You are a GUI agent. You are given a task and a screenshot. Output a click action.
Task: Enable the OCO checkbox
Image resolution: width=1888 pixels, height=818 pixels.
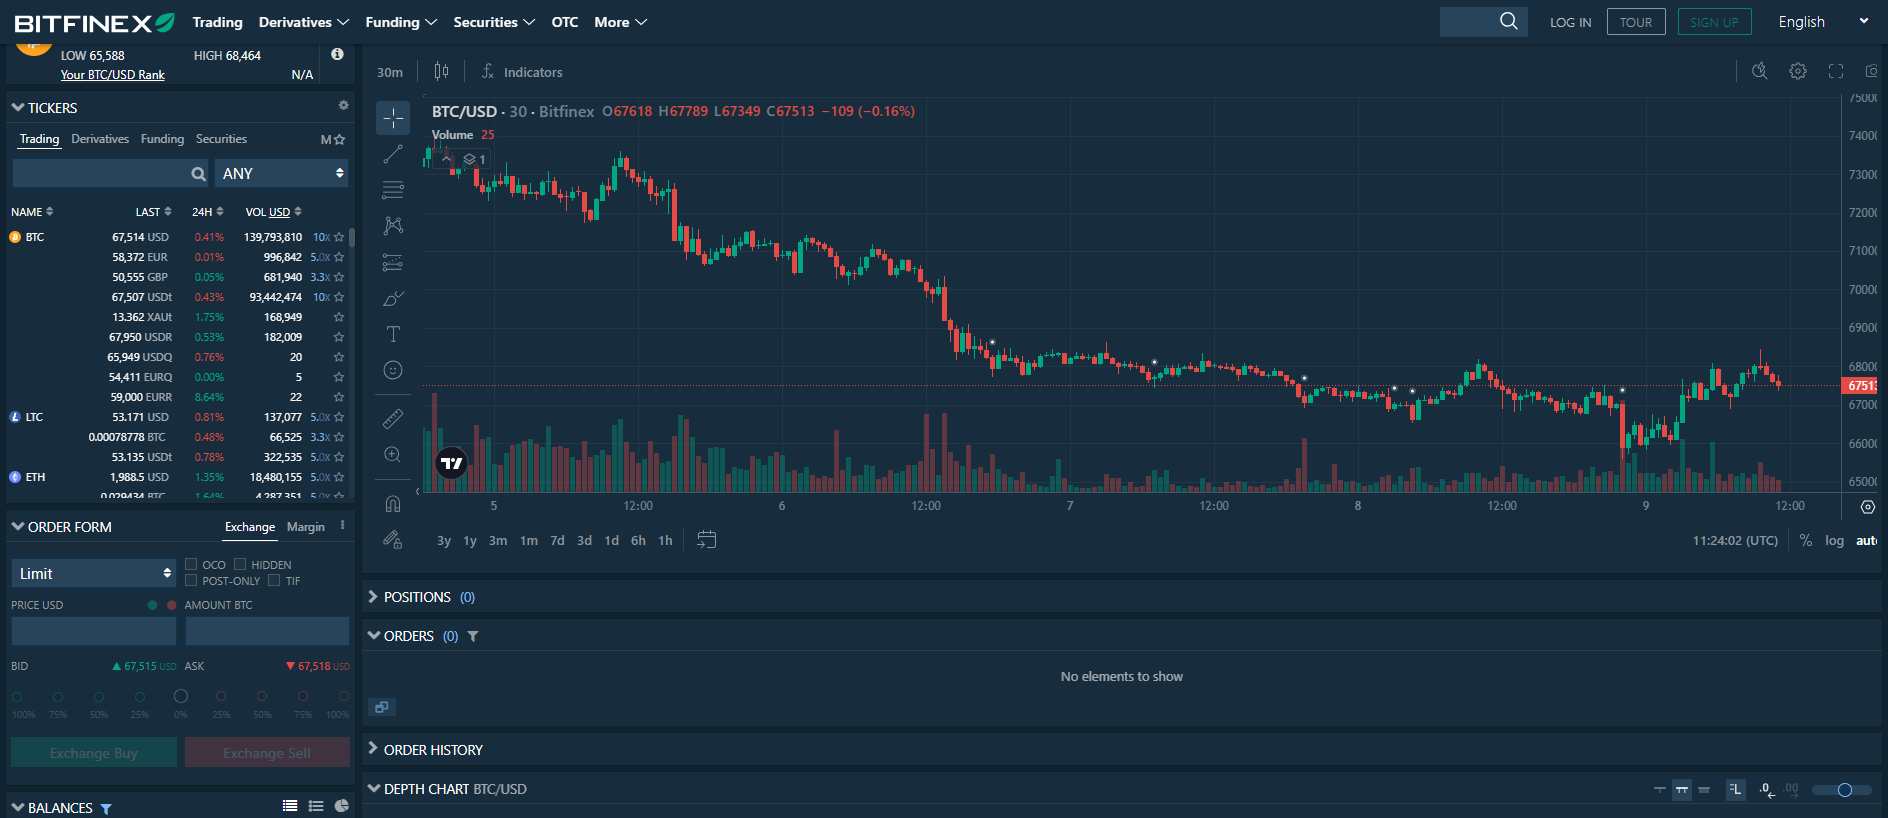pyautogui.click(x=191, y=564)
